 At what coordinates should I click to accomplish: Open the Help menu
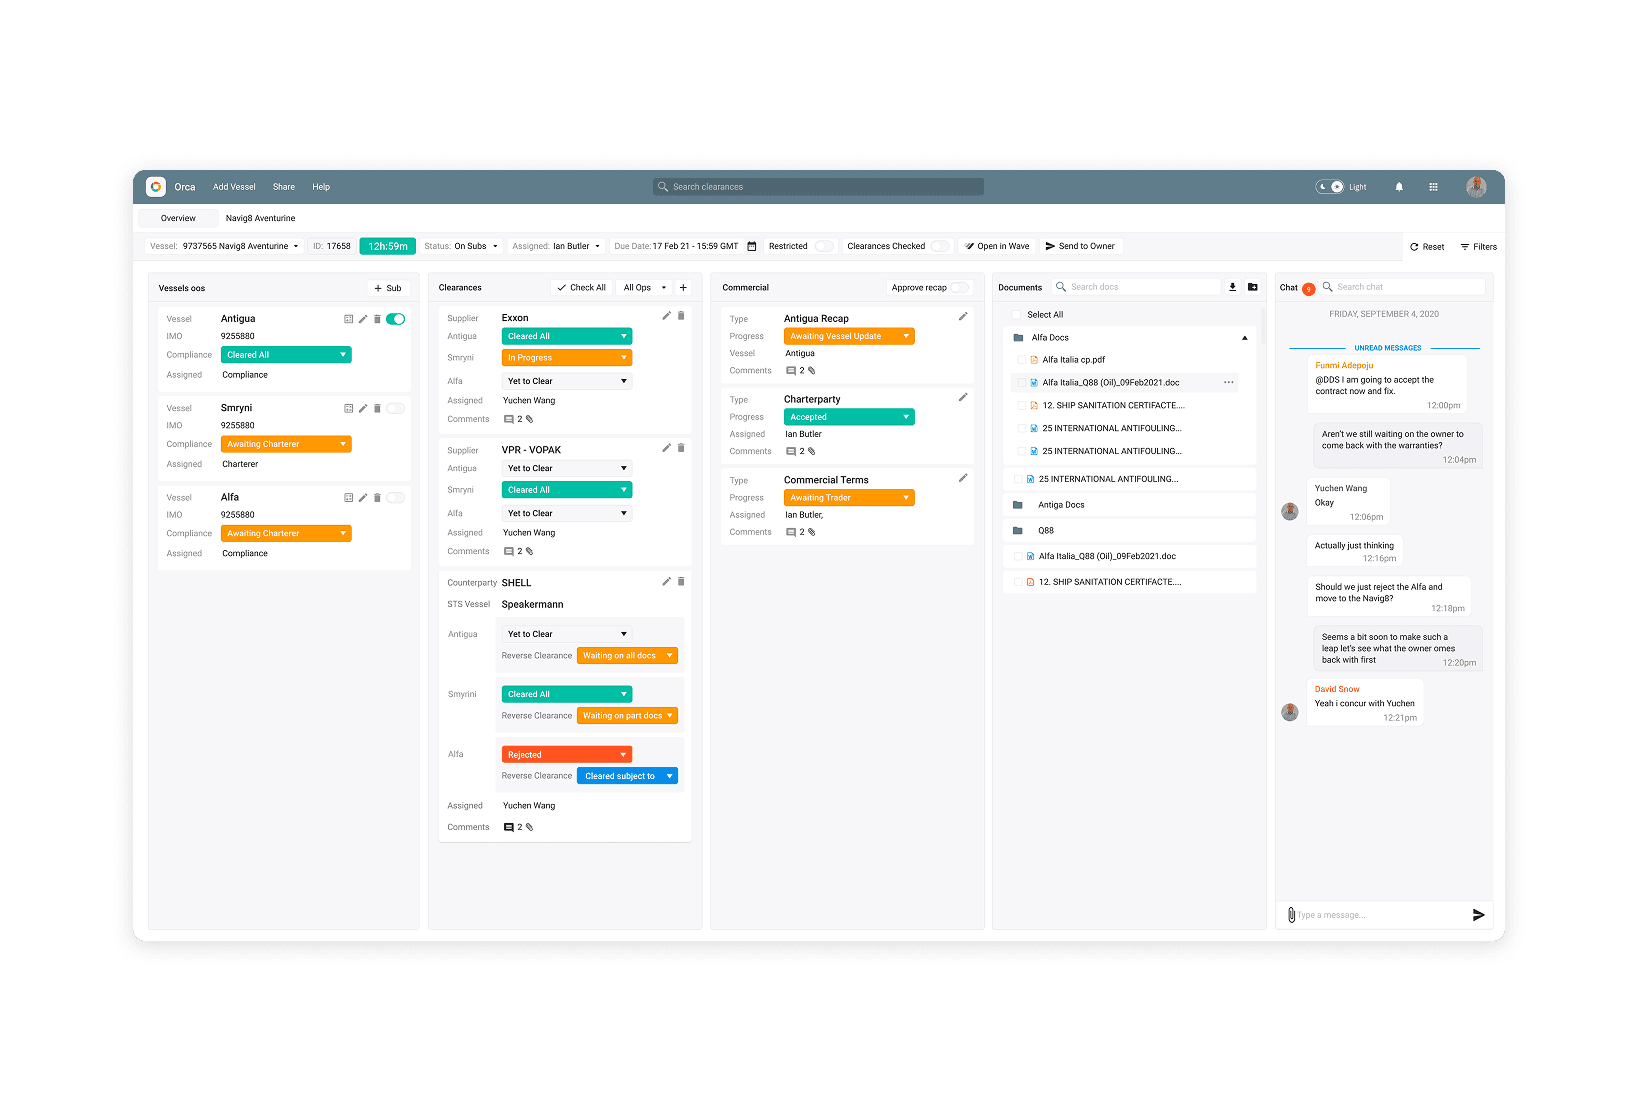pos(321,187)
